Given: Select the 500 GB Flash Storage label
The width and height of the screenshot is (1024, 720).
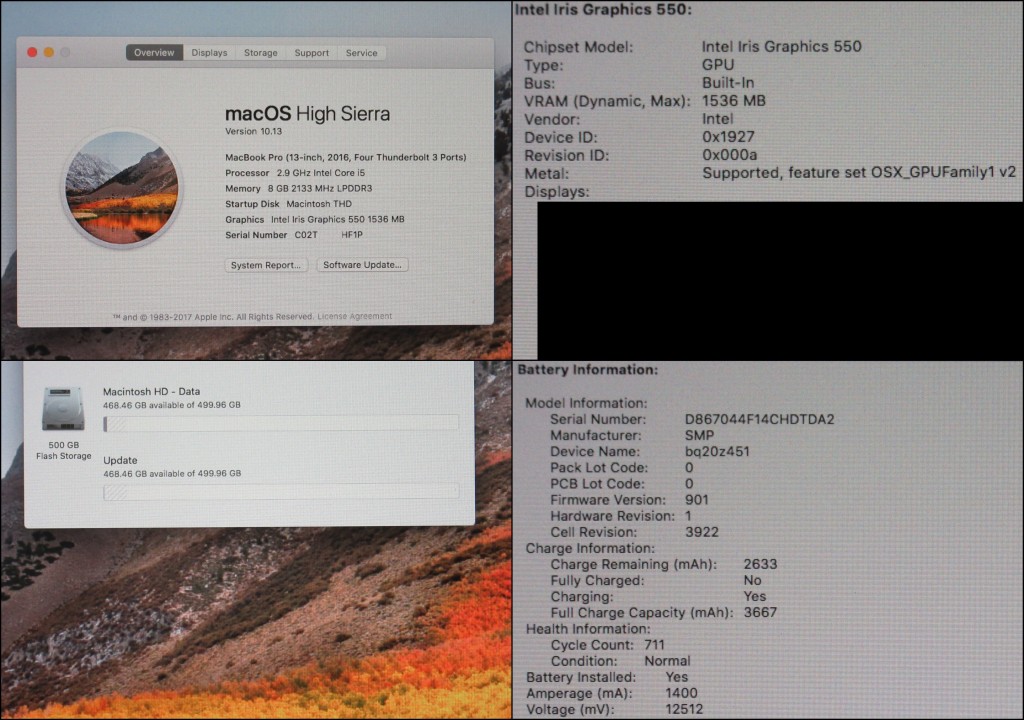Looking at the screenshot, I should (x=63, y=450).
